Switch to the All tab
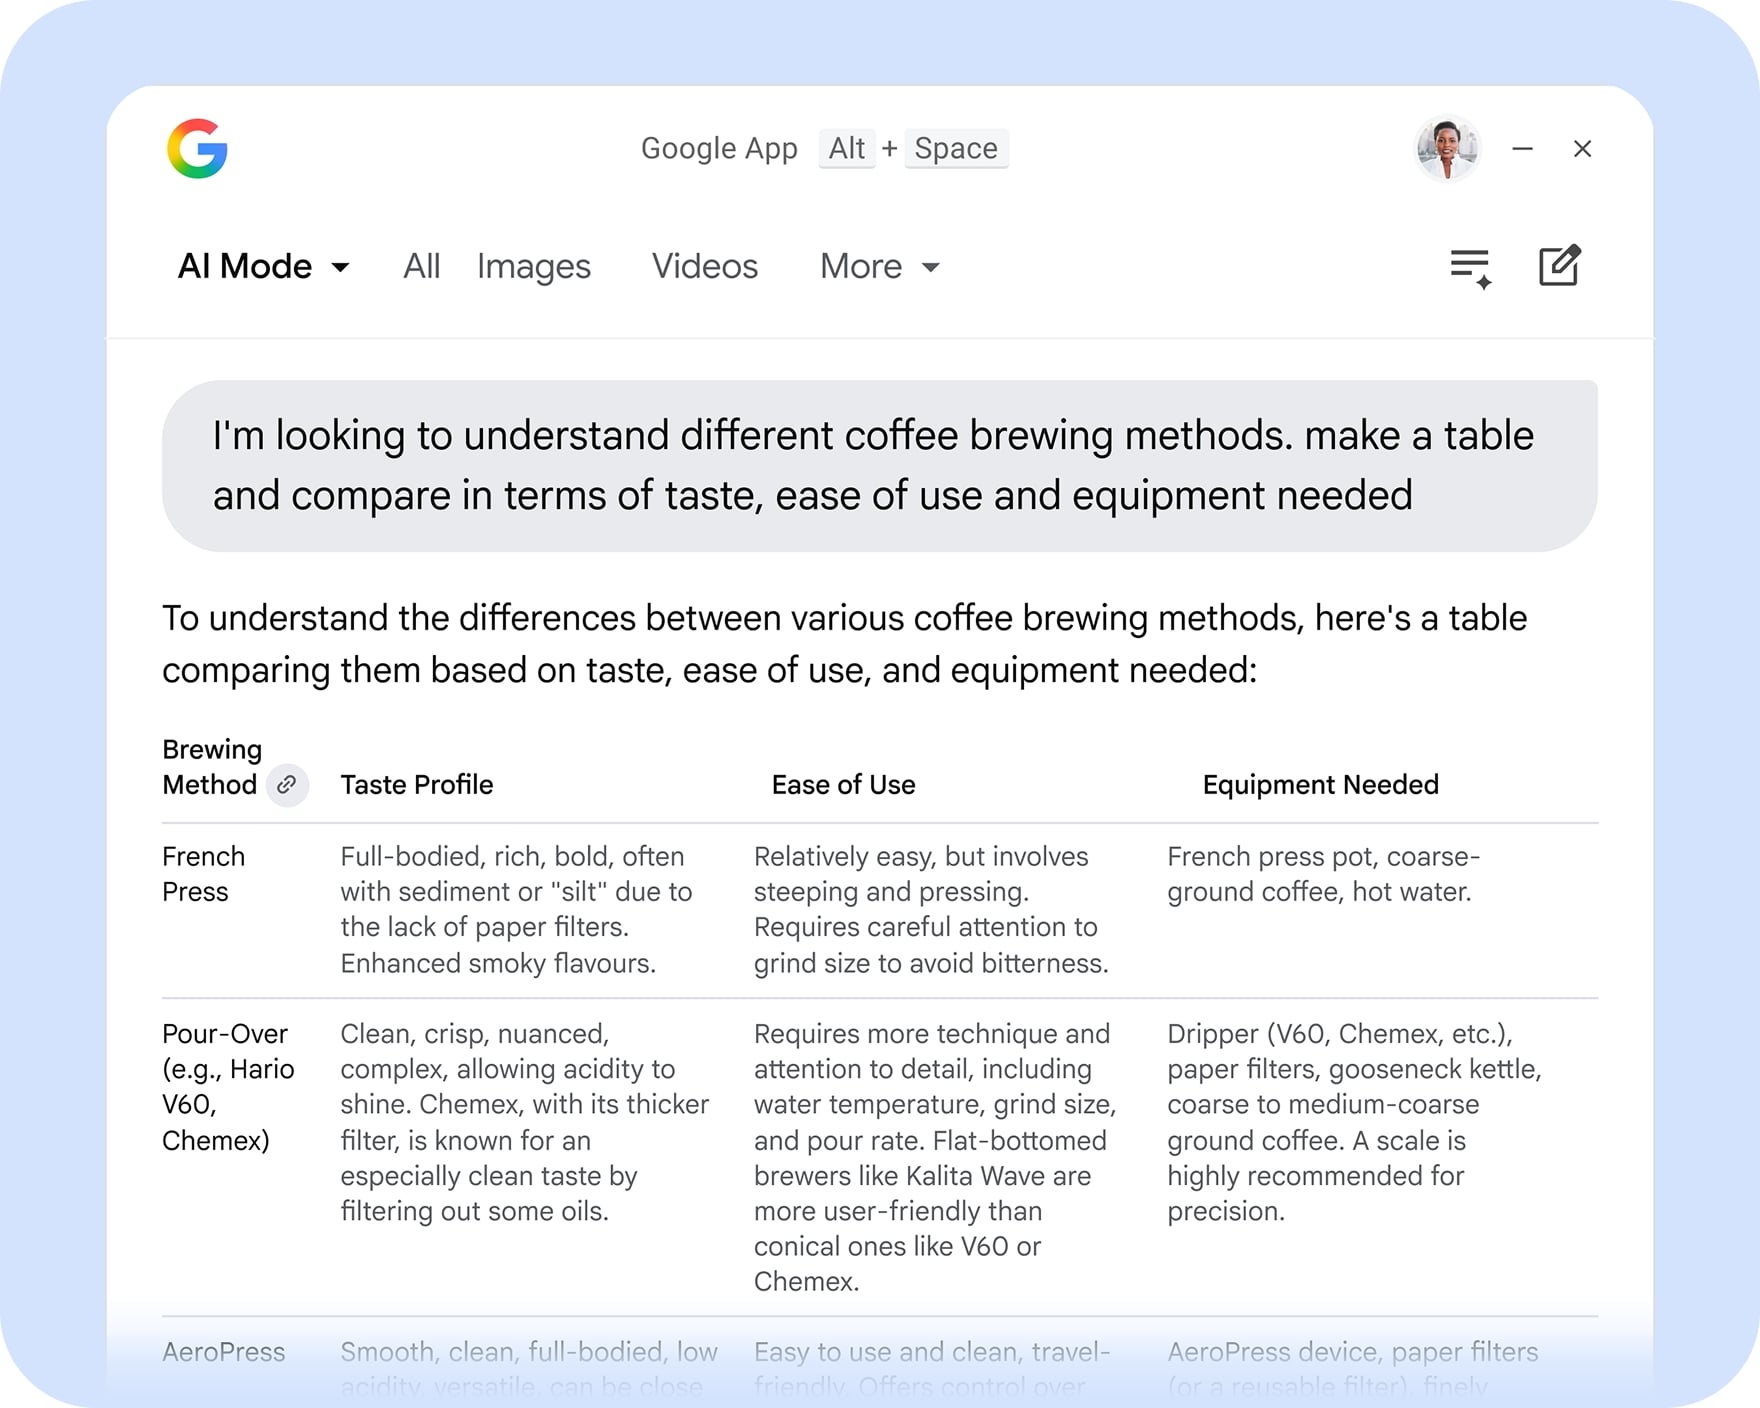 (x=420, y=266)
